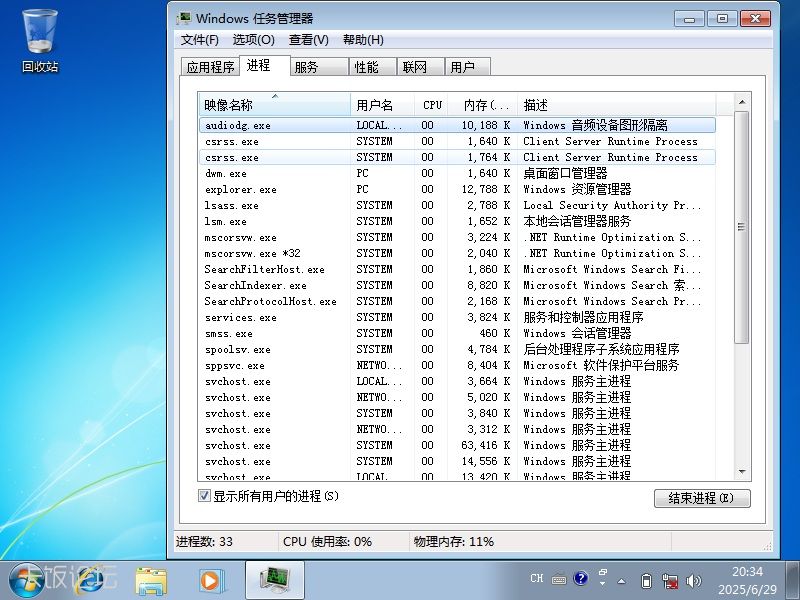Open language bar options dropdown
The image size is (800, 600).
(603, 583)
